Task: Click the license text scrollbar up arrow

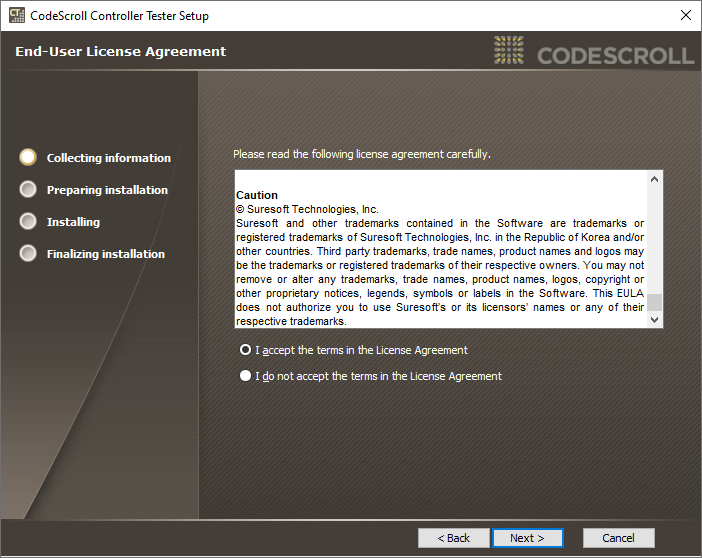Action: coord(655,180)
